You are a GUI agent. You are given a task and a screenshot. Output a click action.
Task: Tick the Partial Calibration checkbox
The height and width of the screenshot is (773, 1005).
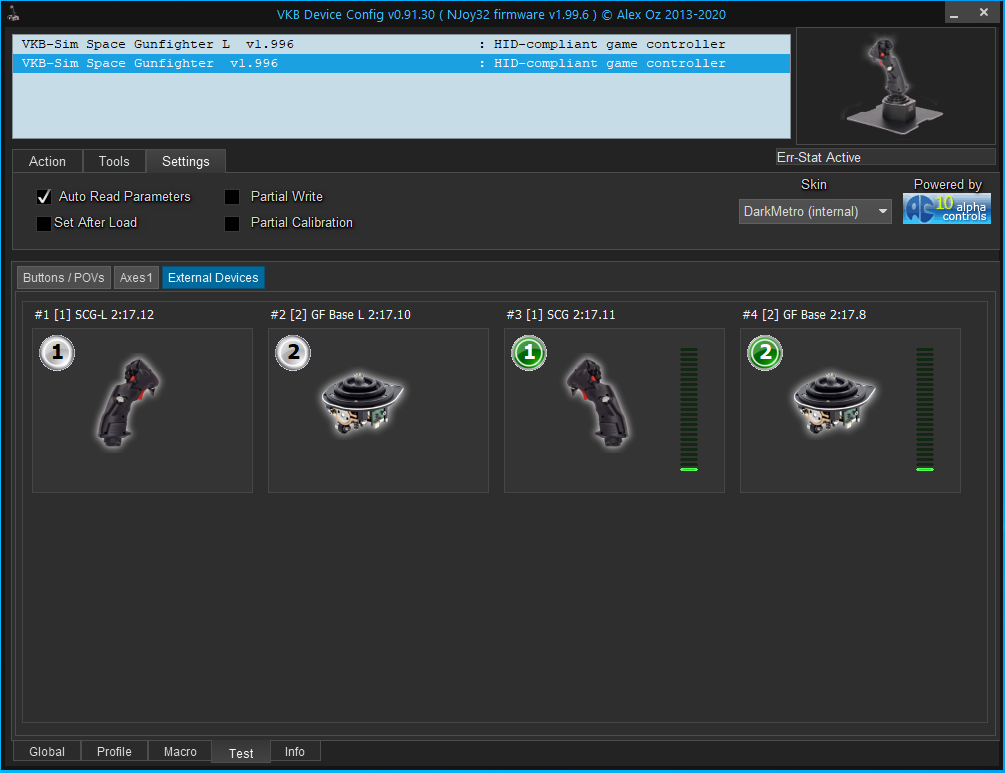coord(232,223)
